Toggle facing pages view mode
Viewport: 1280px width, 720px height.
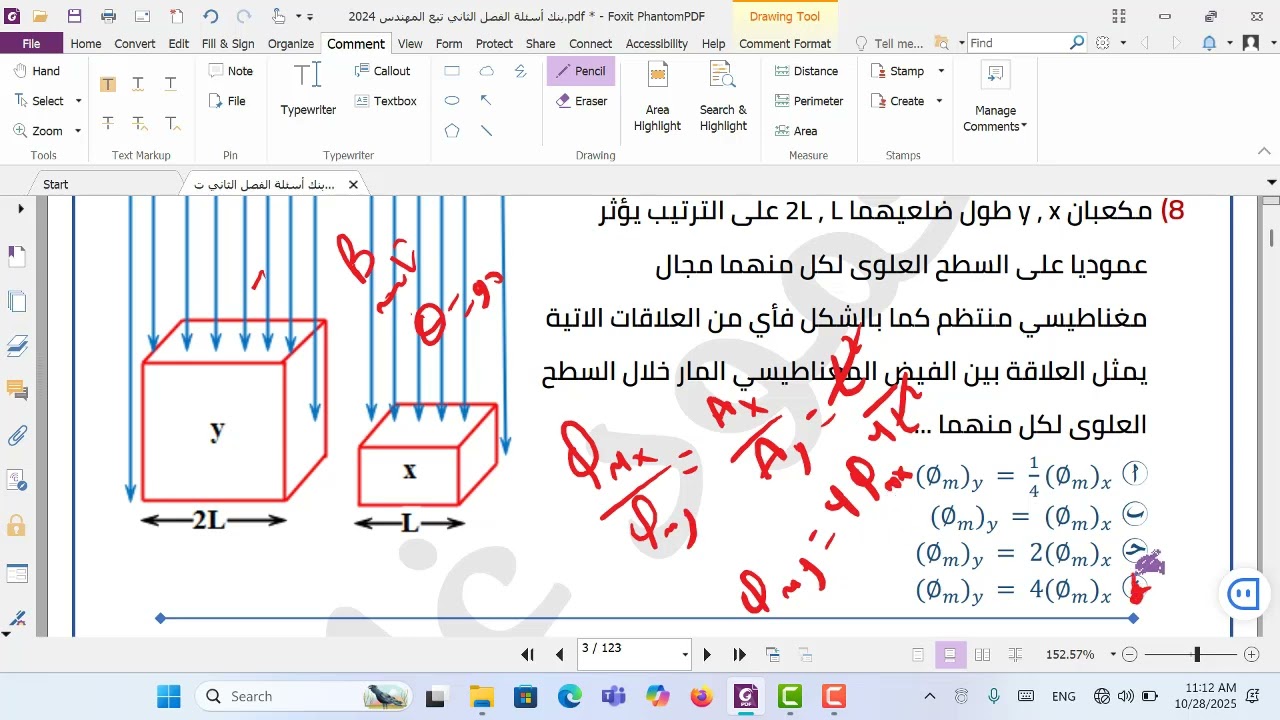point(982,655)
